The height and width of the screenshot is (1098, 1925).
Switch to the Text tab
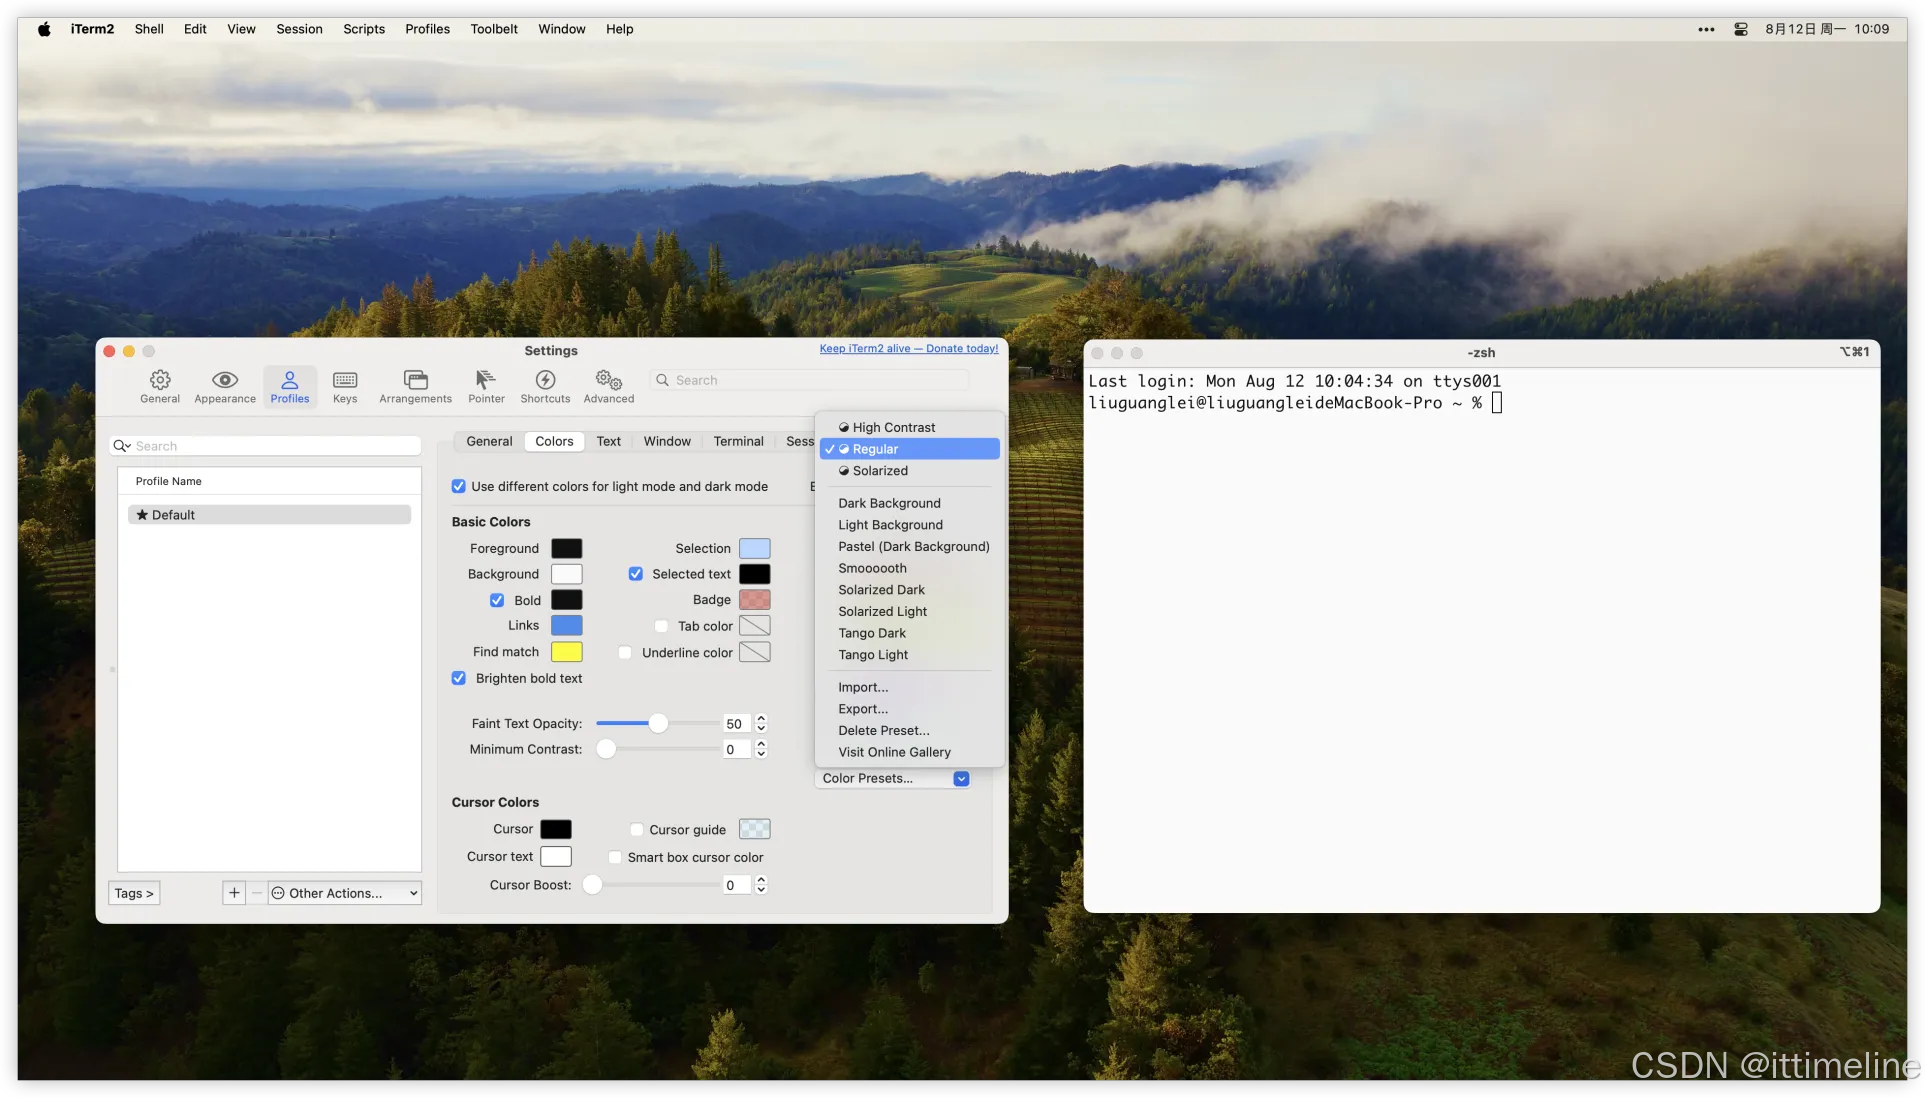point(608,441)
